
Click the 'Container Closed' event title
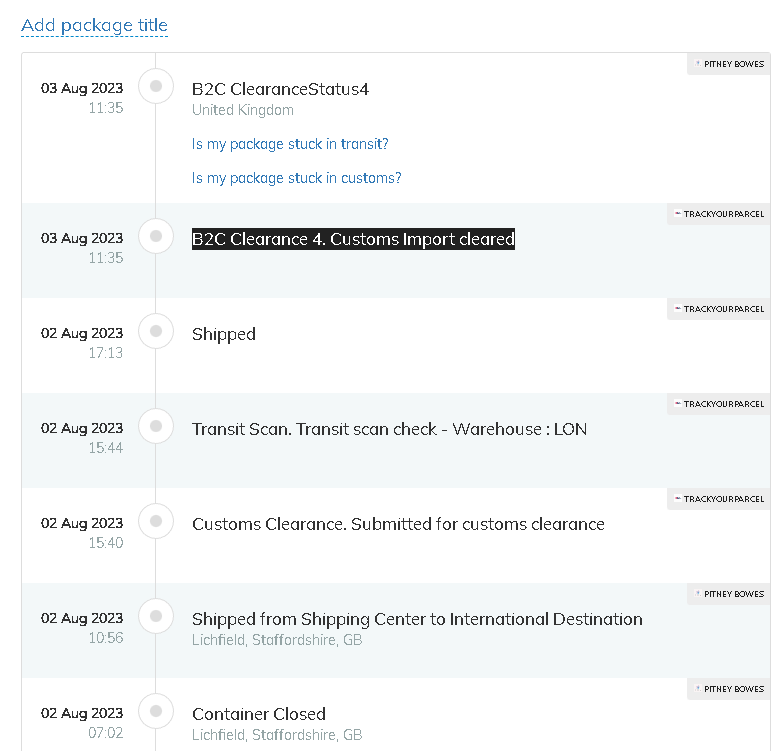pos(259,714)
